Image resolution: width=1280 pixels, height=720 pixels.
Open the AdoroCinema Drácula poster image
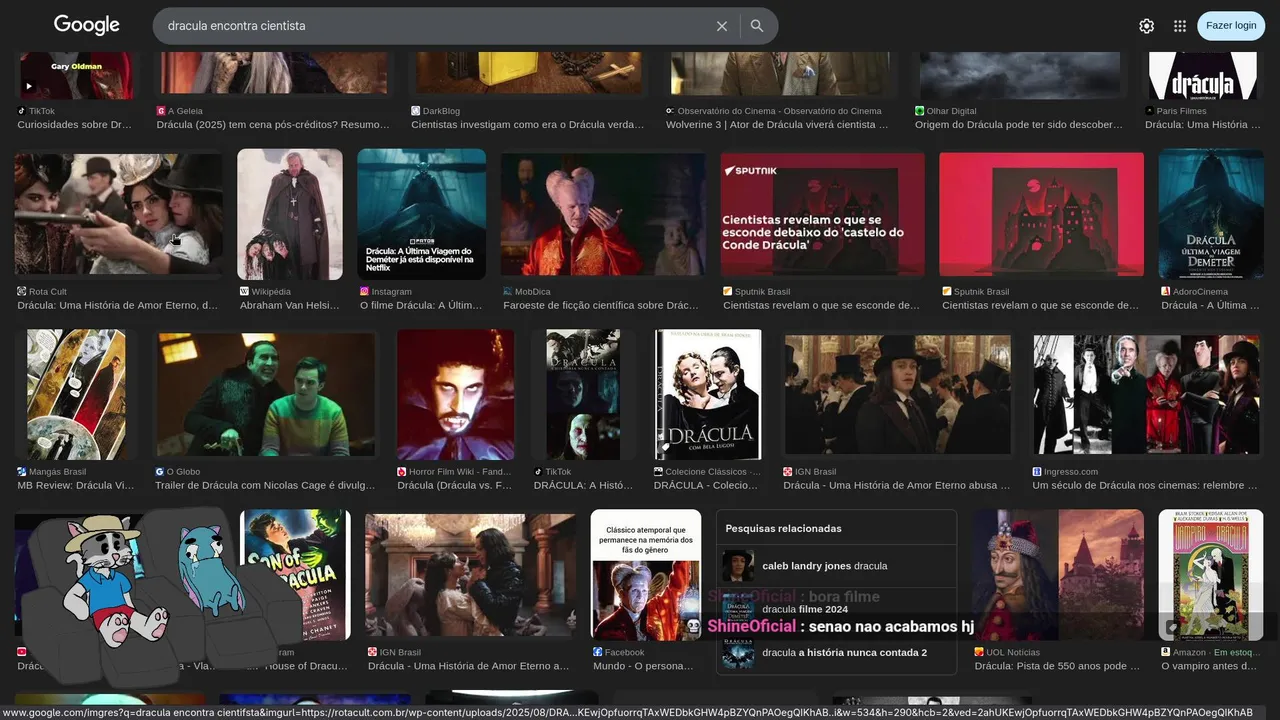coord(1211,214)
